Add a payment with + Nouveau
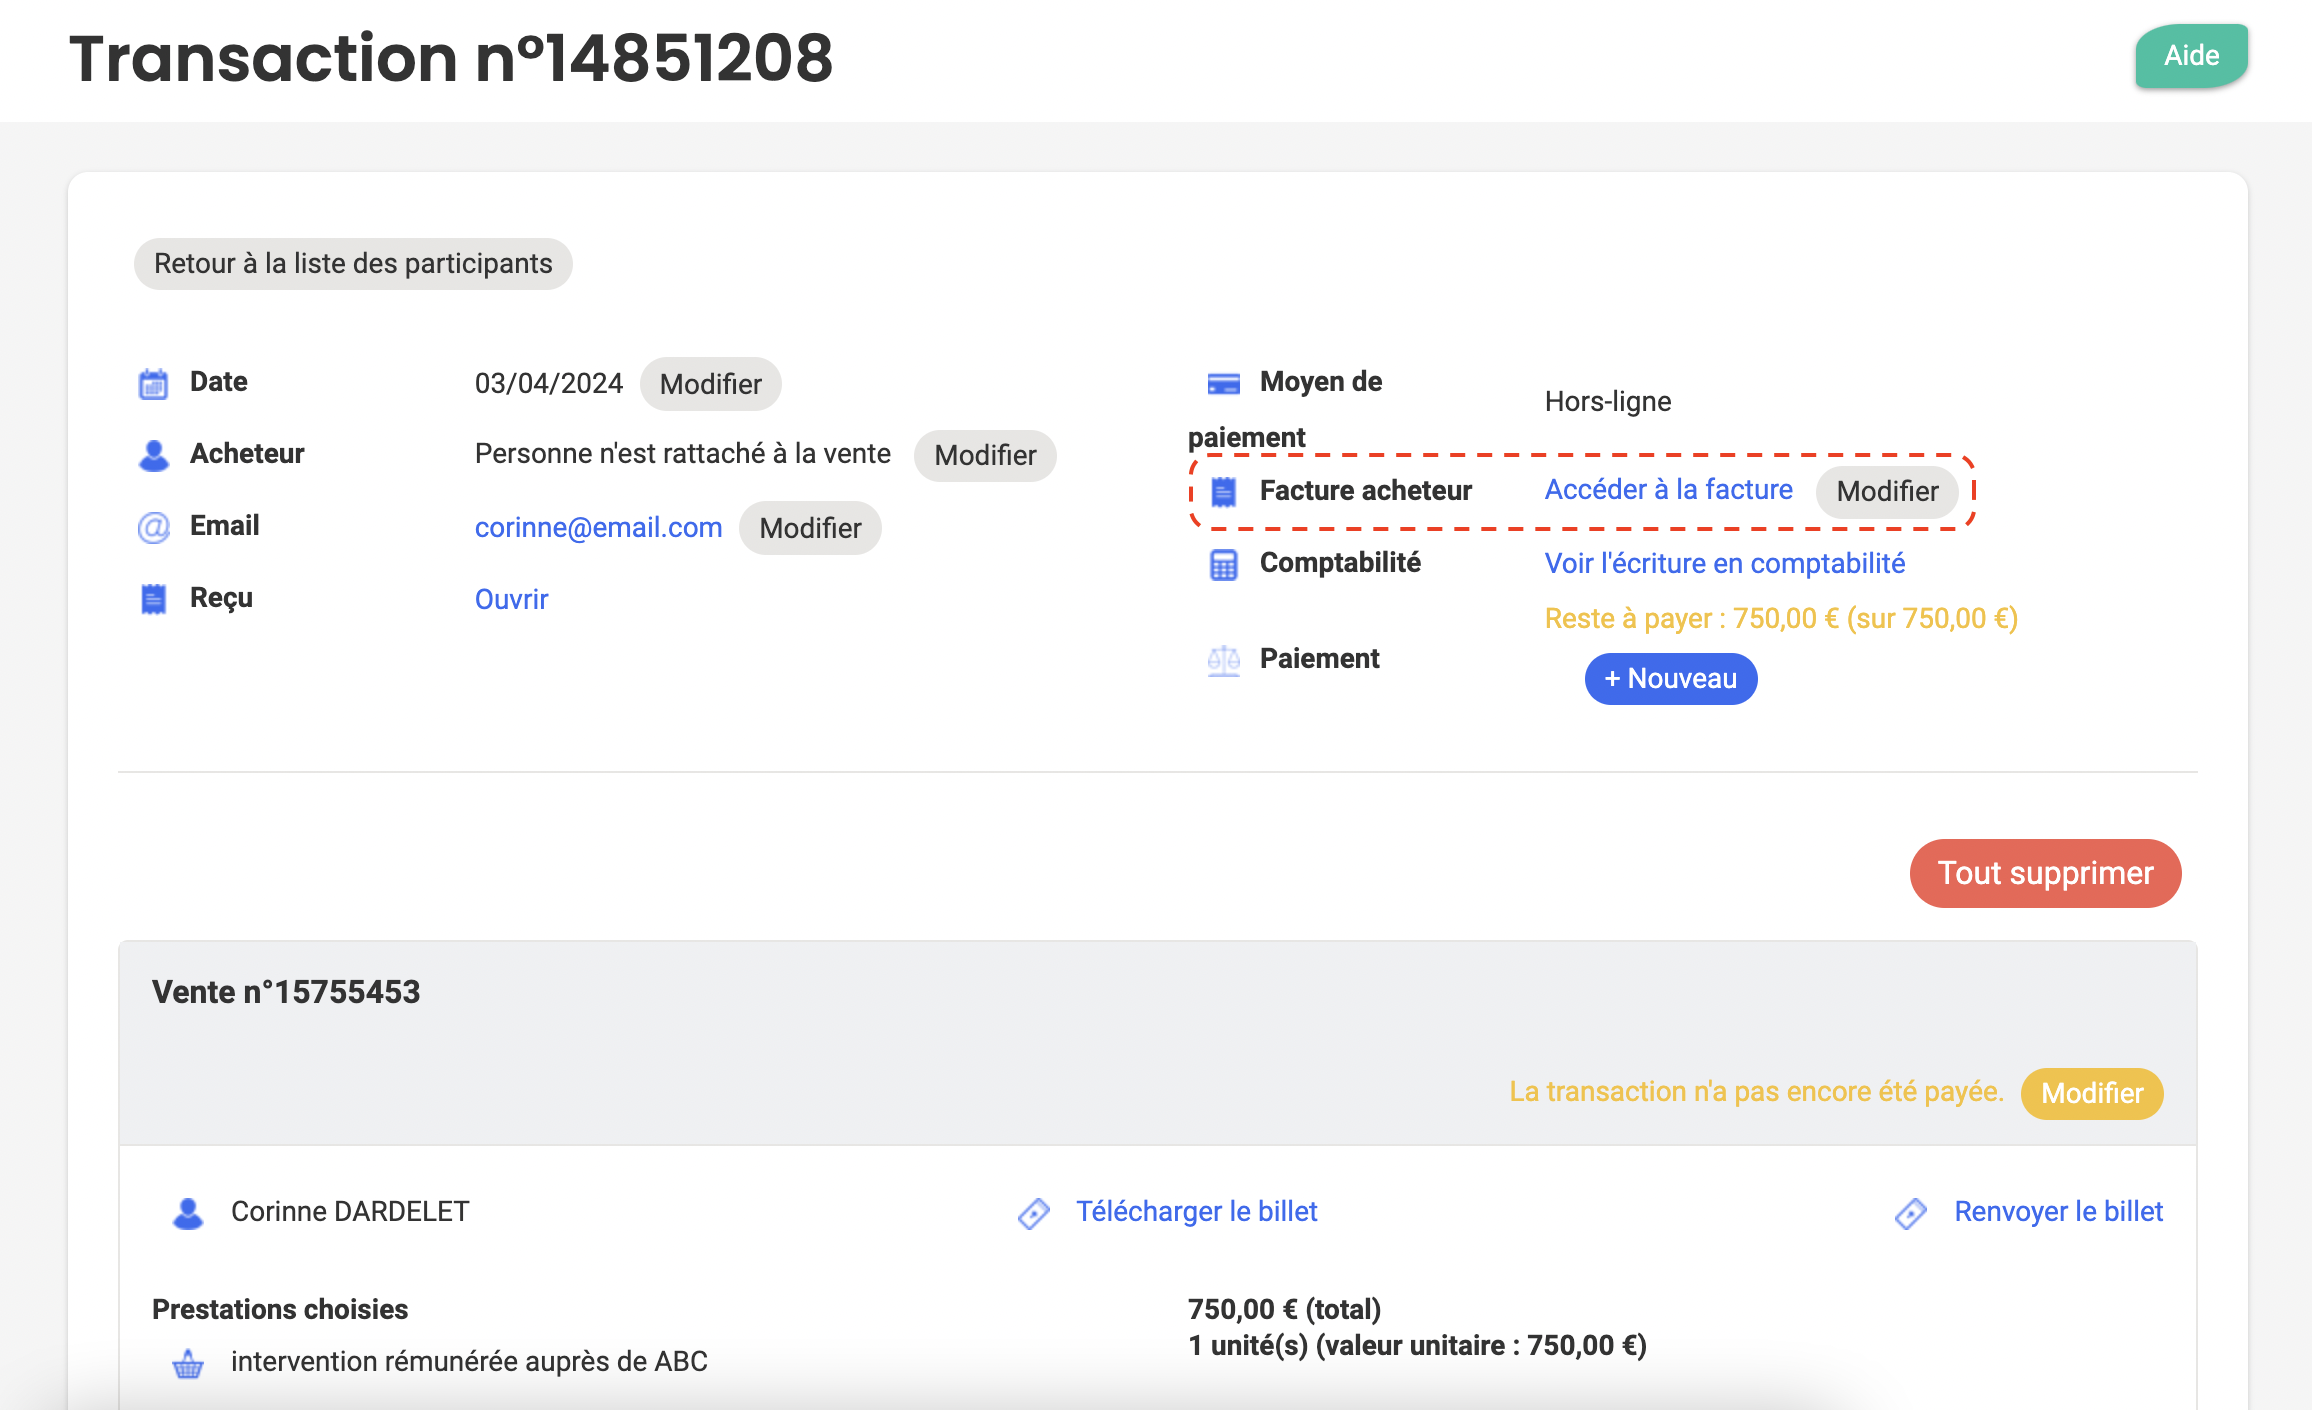2312x1410 pixels. coord(1670,679)
